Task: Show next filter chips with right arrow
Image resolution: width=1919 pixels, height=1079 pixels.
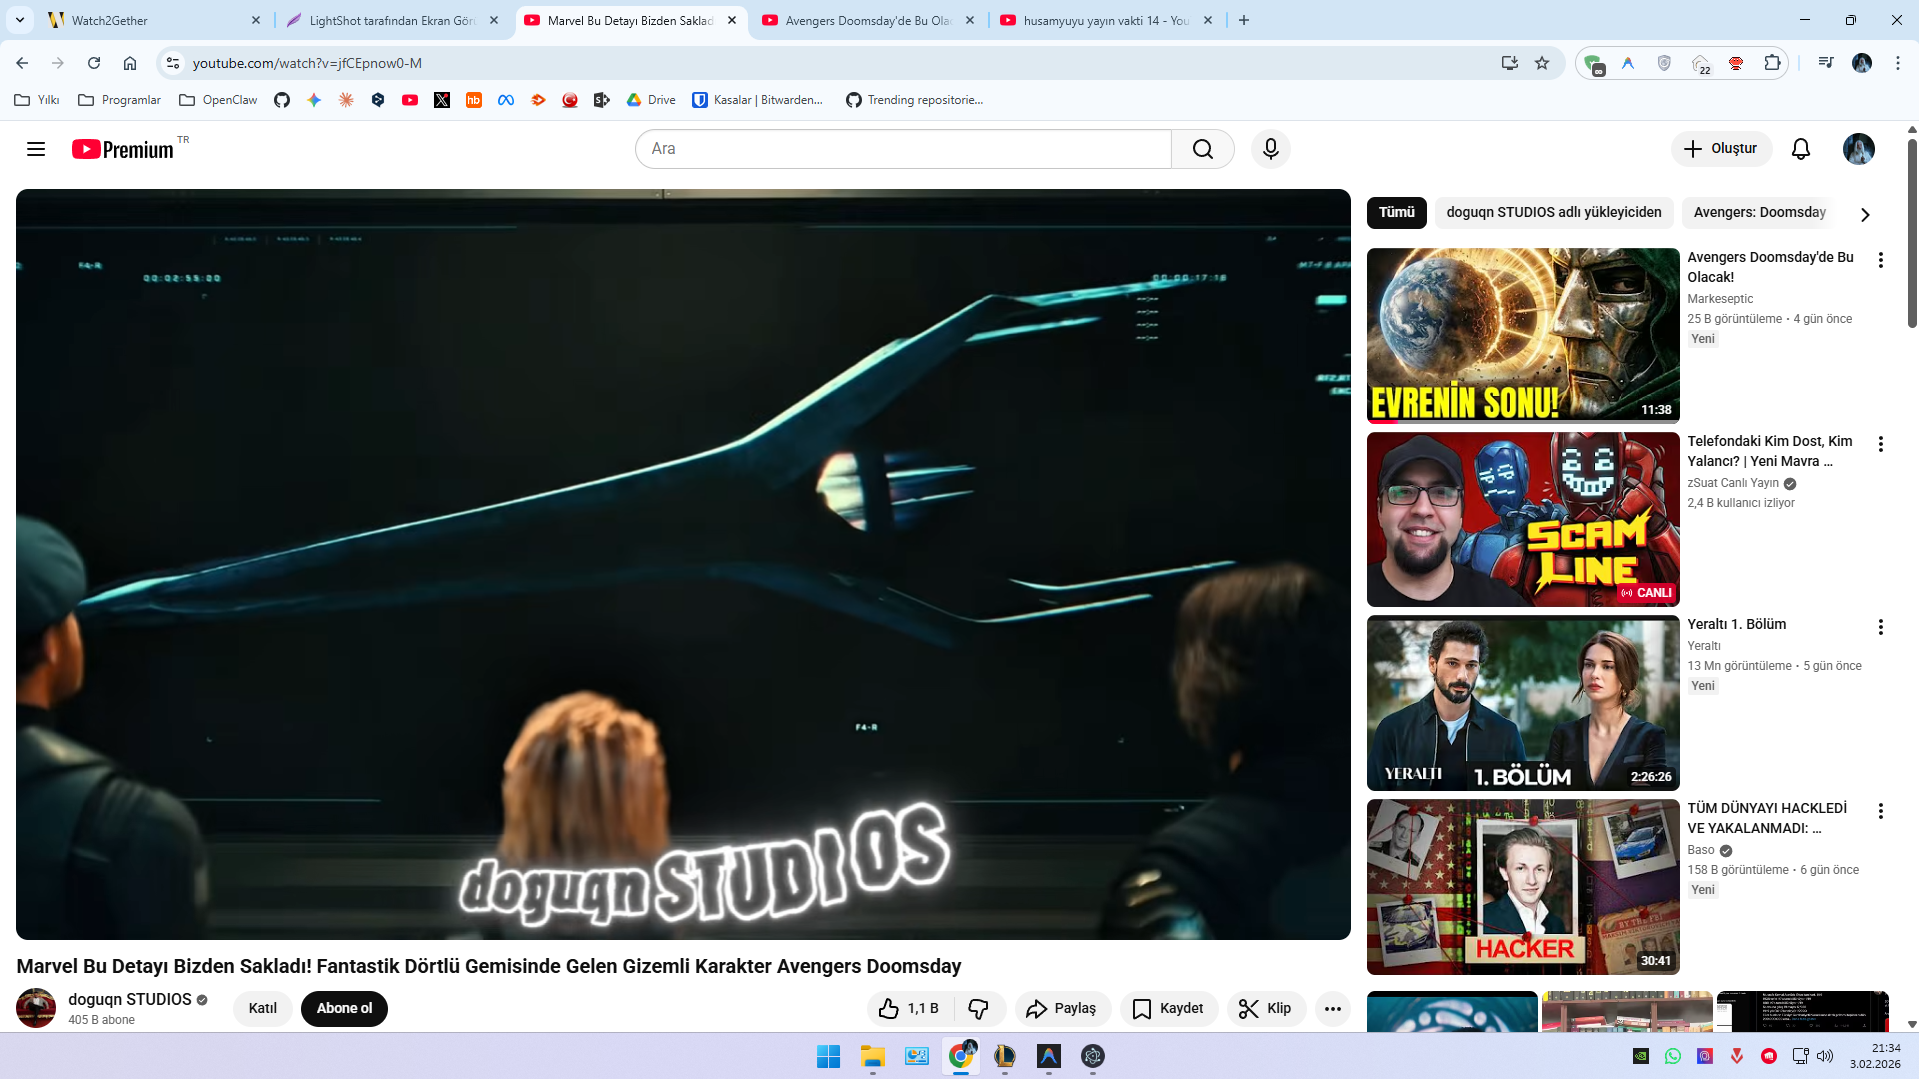Action: (1865, 214)
